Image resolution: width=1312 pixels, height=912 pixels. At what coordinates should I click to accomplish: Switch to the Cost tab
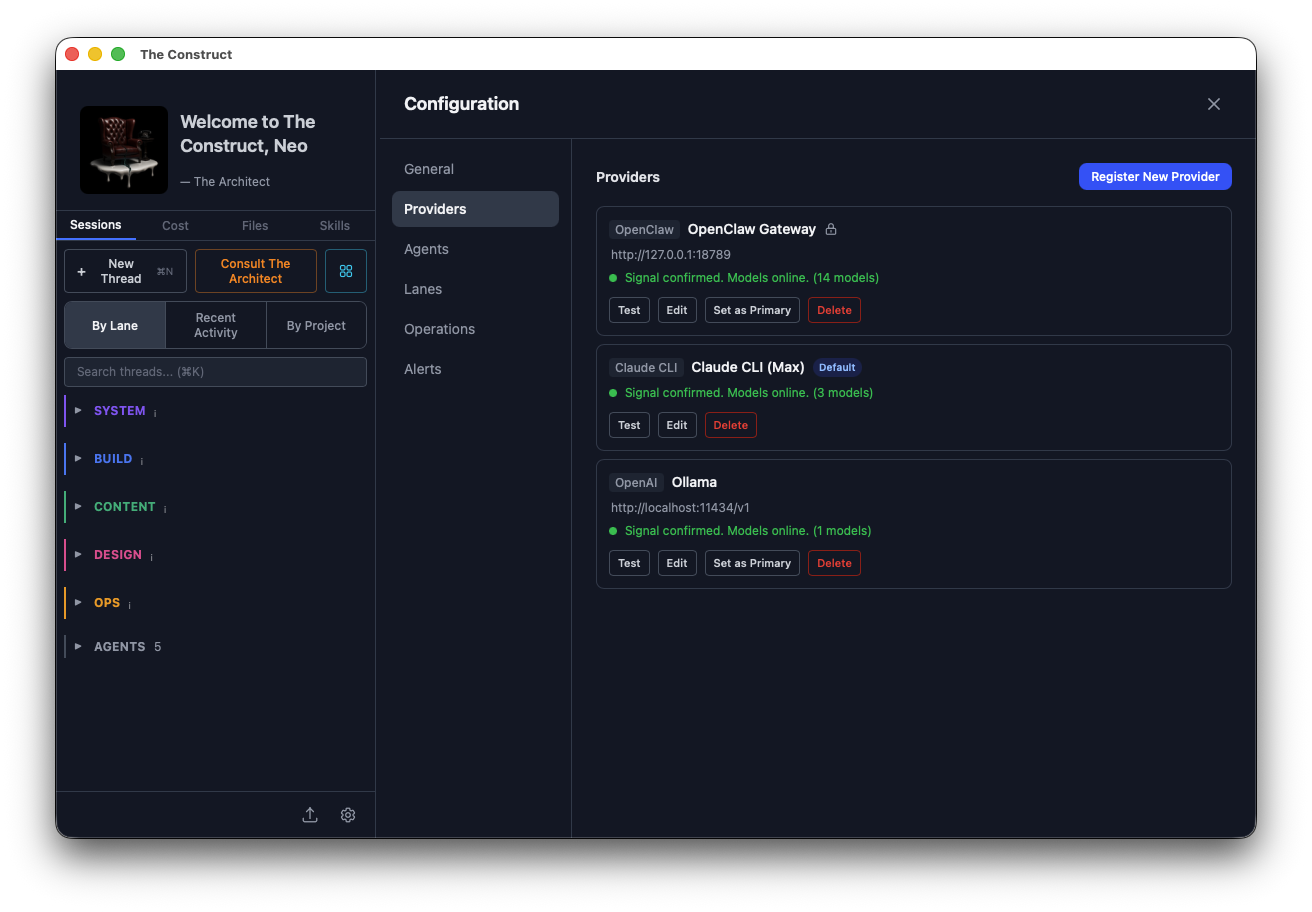click(175, 226)
